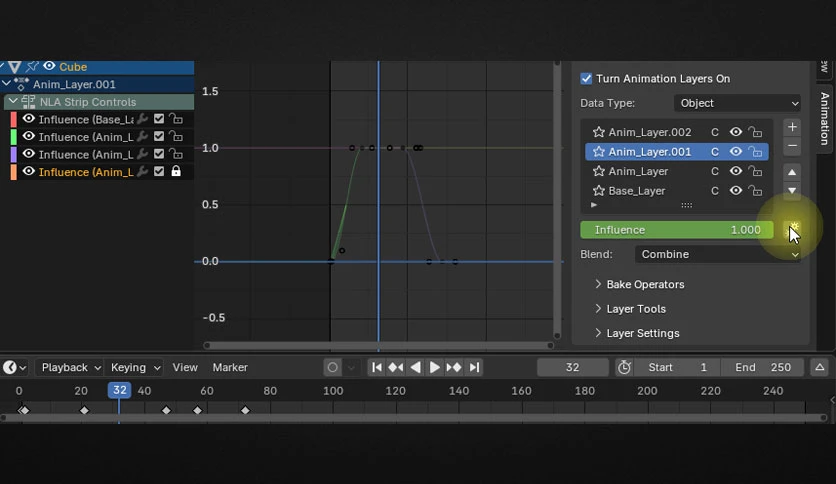836x484 pixels.
Task: Click the auto keying record button
Action: tap(332, 367)
